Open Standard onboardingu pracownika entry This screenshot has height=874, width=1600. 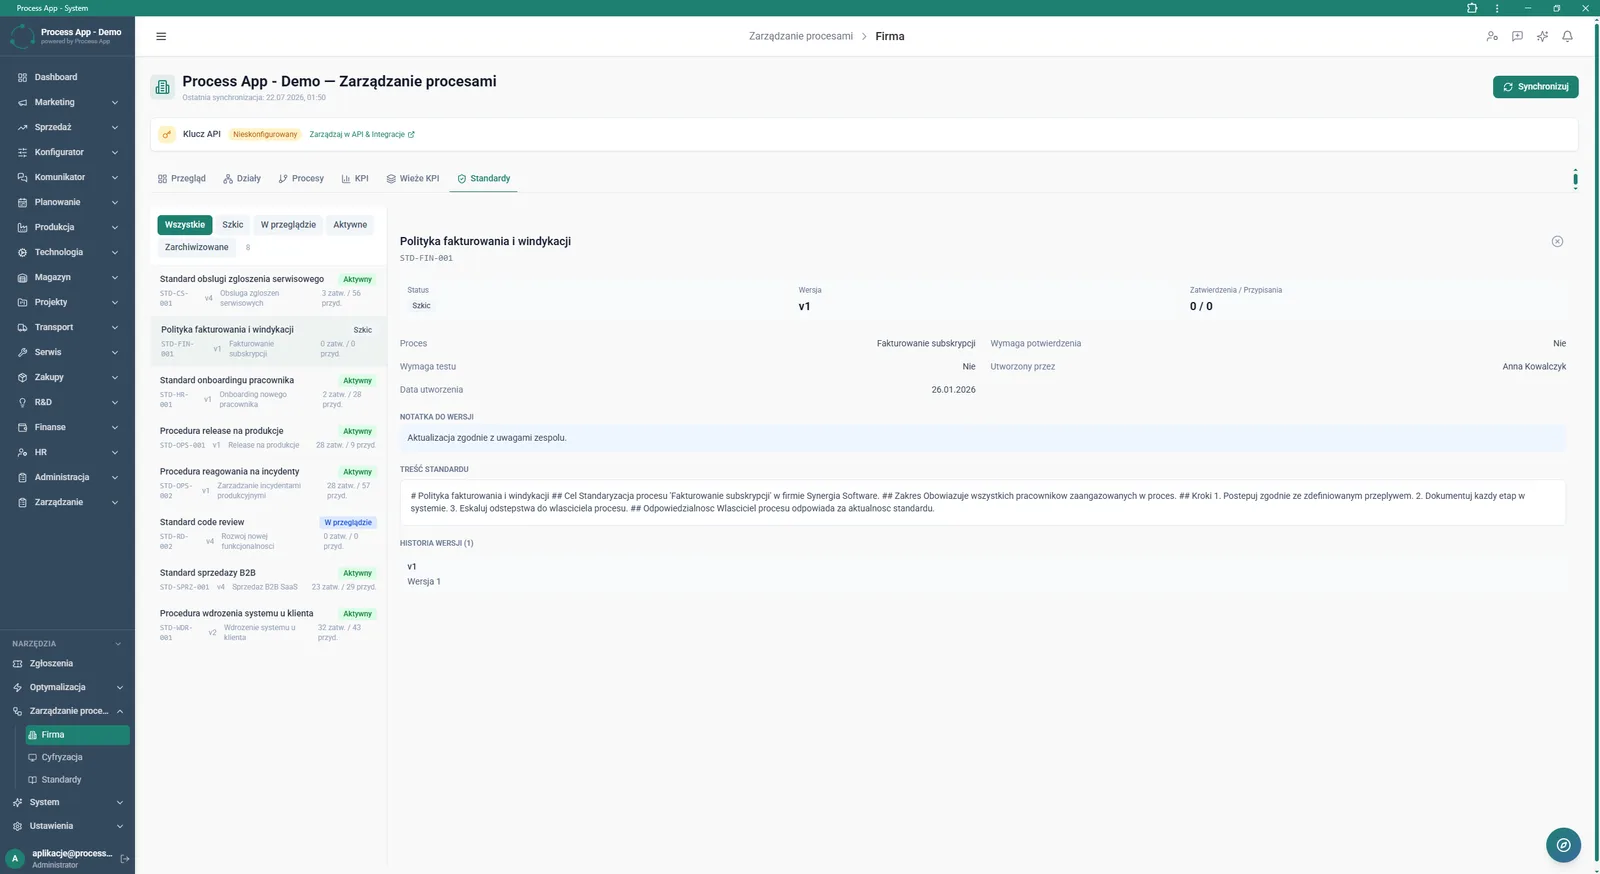tap(268, 392)
